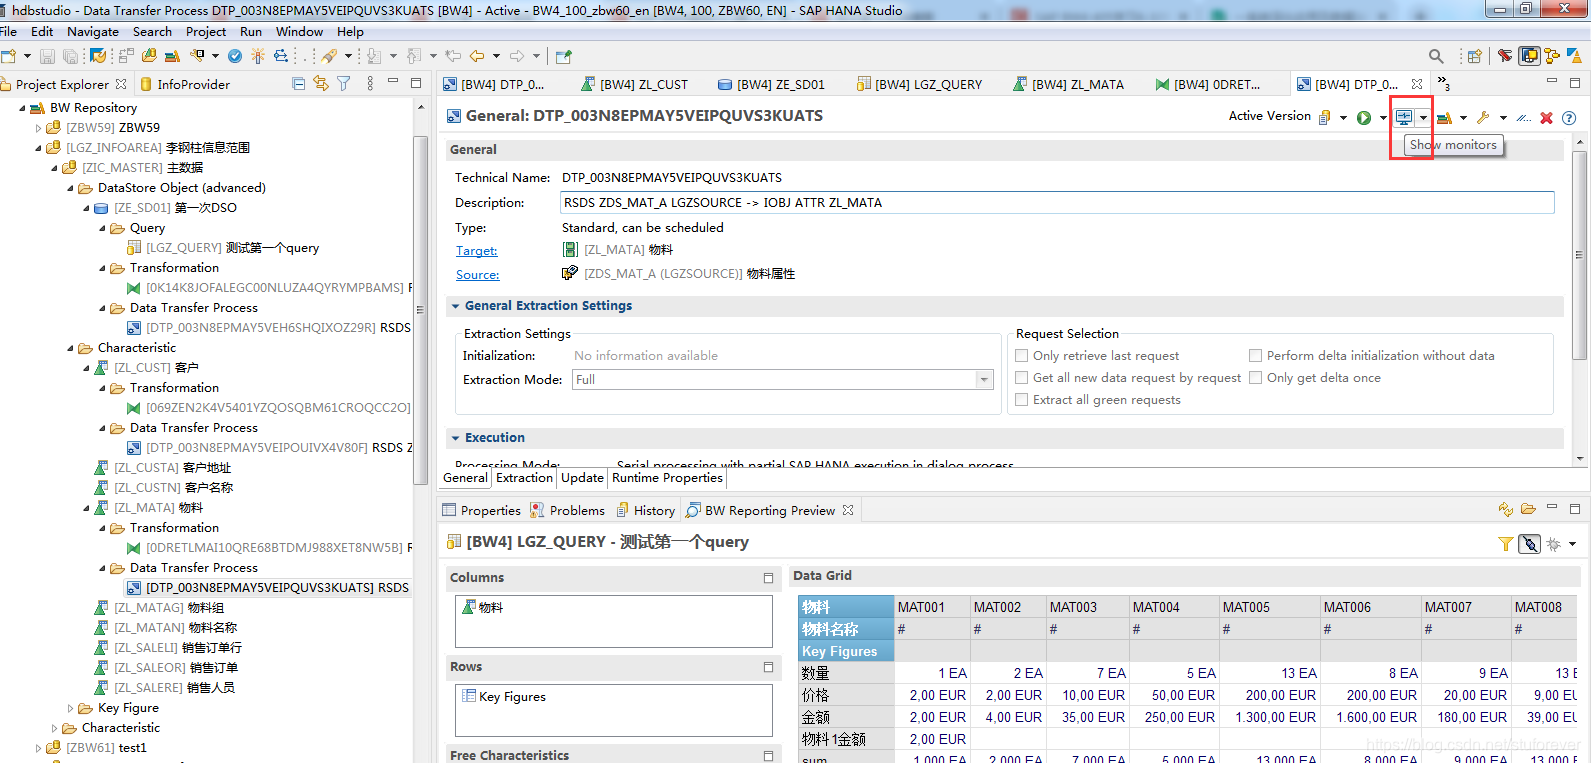Click the Target link
This screenshot has height=763, width=1591.
tap(477, 251)
